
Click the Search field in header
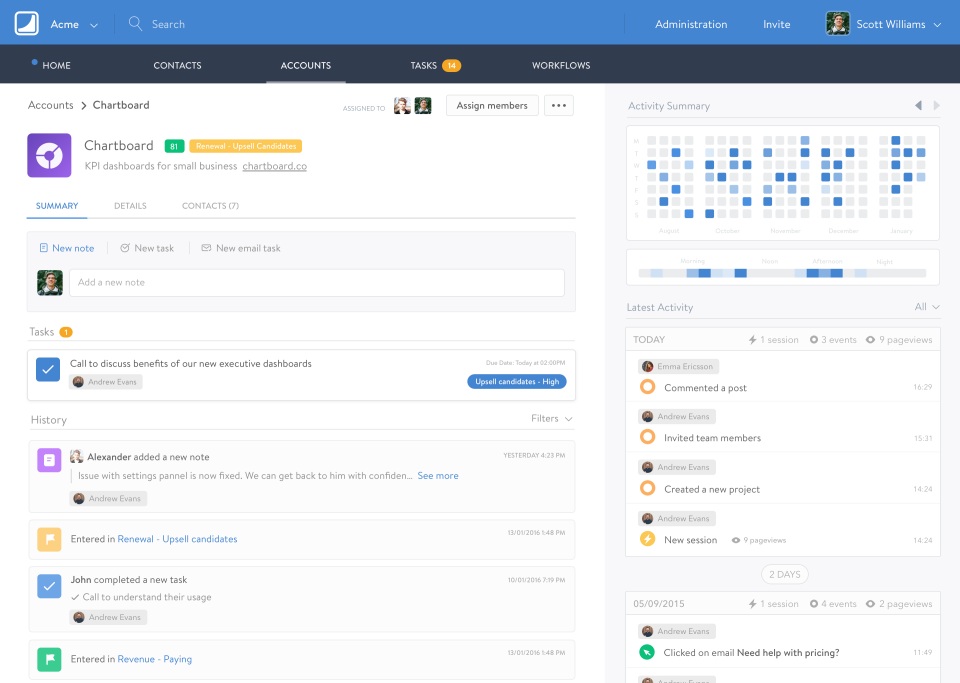click(168, 24)
